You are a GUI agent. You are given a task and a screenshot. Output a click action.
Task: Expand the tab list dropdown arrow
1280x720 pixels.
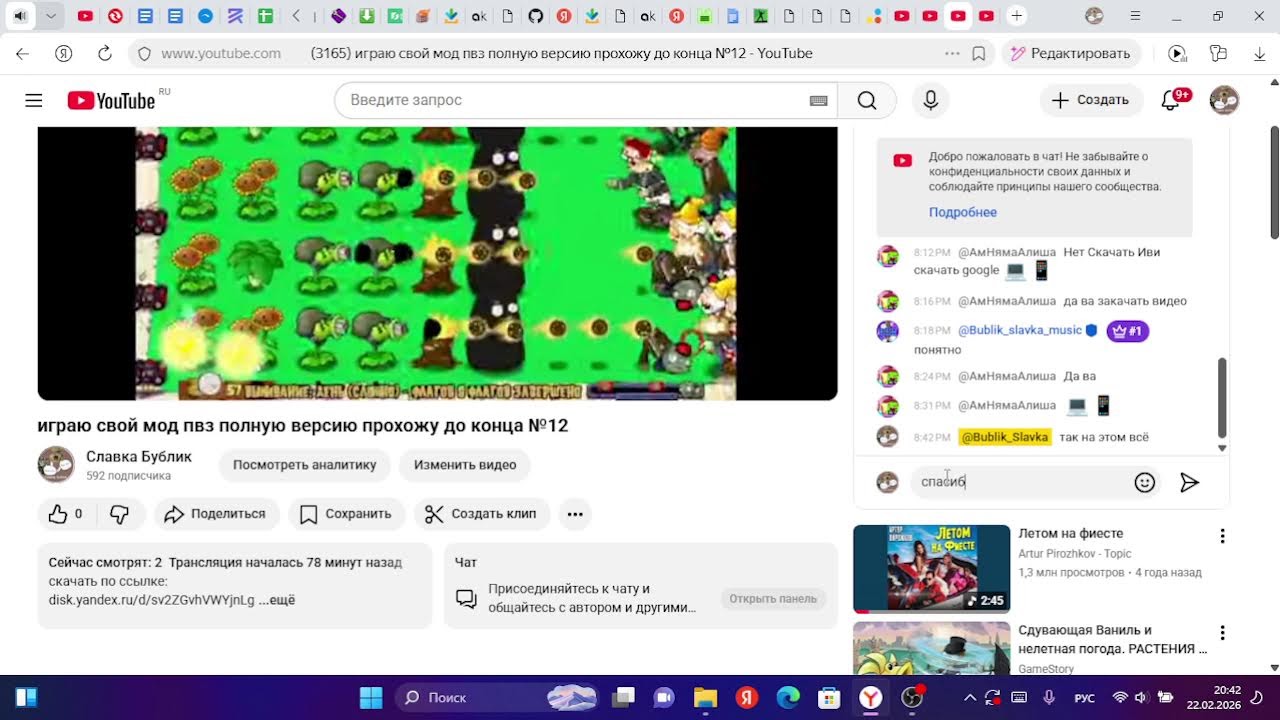tap(51, 16)
